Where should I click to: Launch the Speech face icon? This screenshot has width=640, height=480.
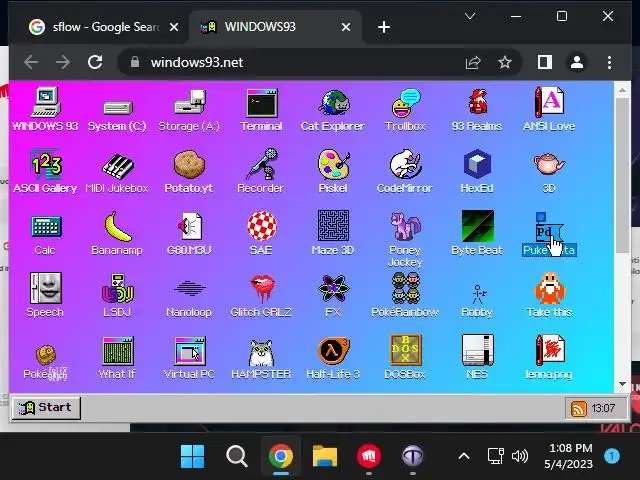(x=46, y=288)
